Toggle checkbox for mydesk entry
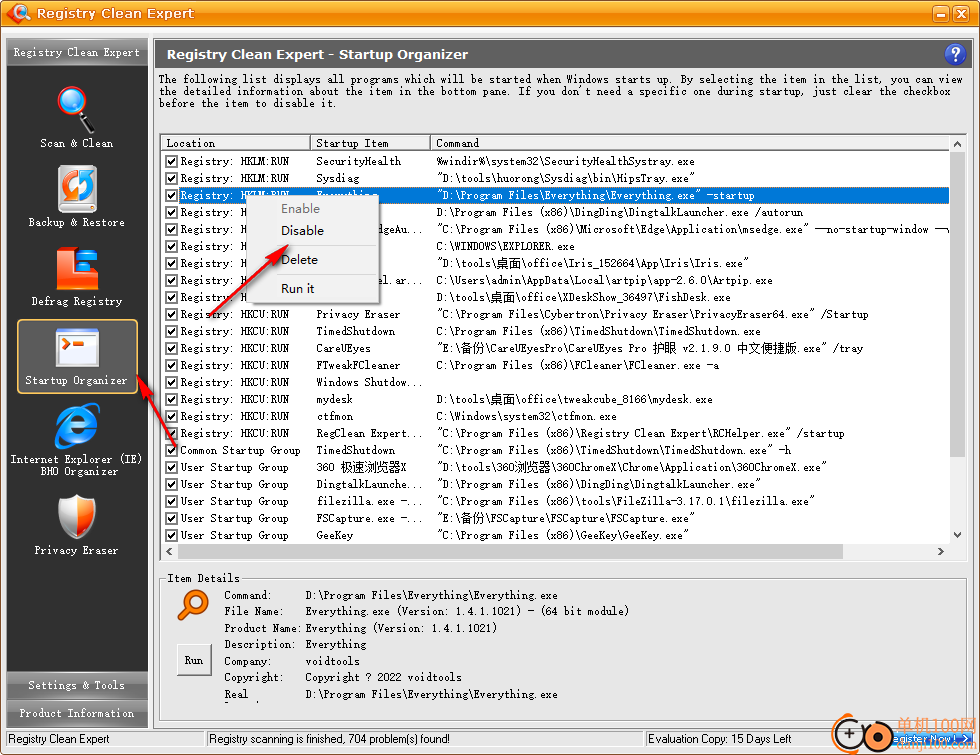Image resolution: width=980 pixels, height=755 pixels. [x=172, y=399]
